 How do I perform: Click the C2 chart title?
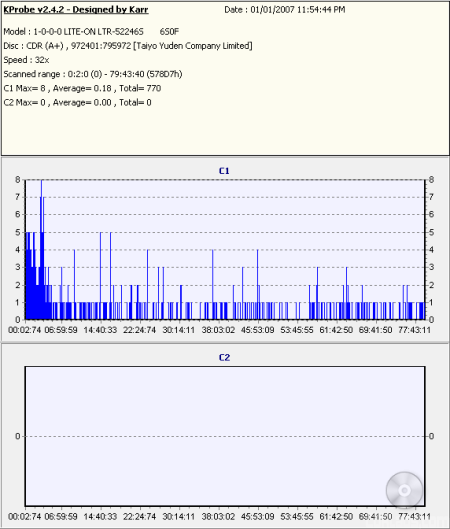pyautogui.click(x=224, y=357)
